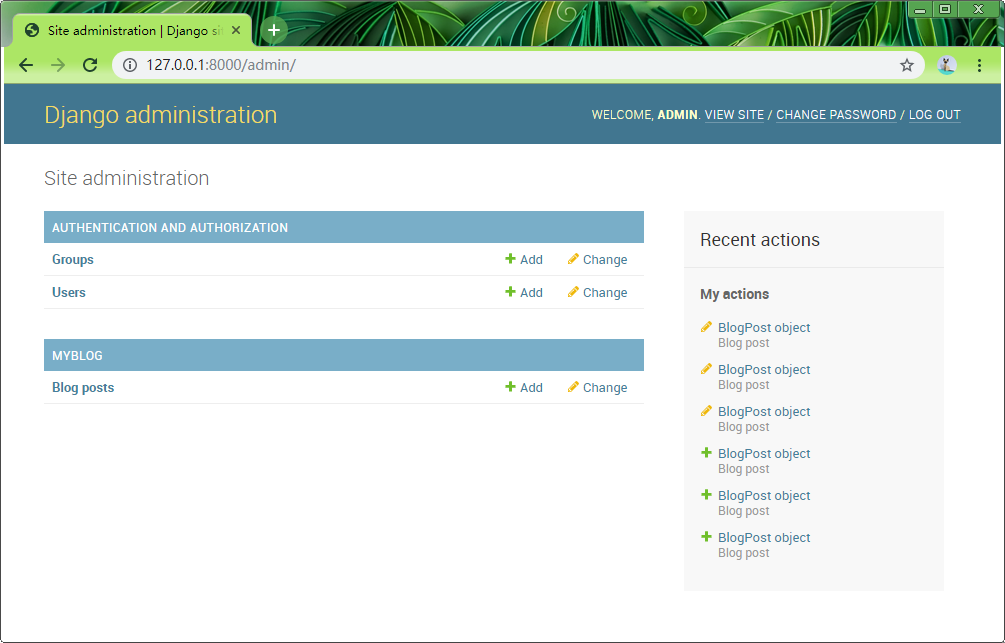Change Groups entries
The height and width of the screenshot is (643, 1005).
[597, 260]
